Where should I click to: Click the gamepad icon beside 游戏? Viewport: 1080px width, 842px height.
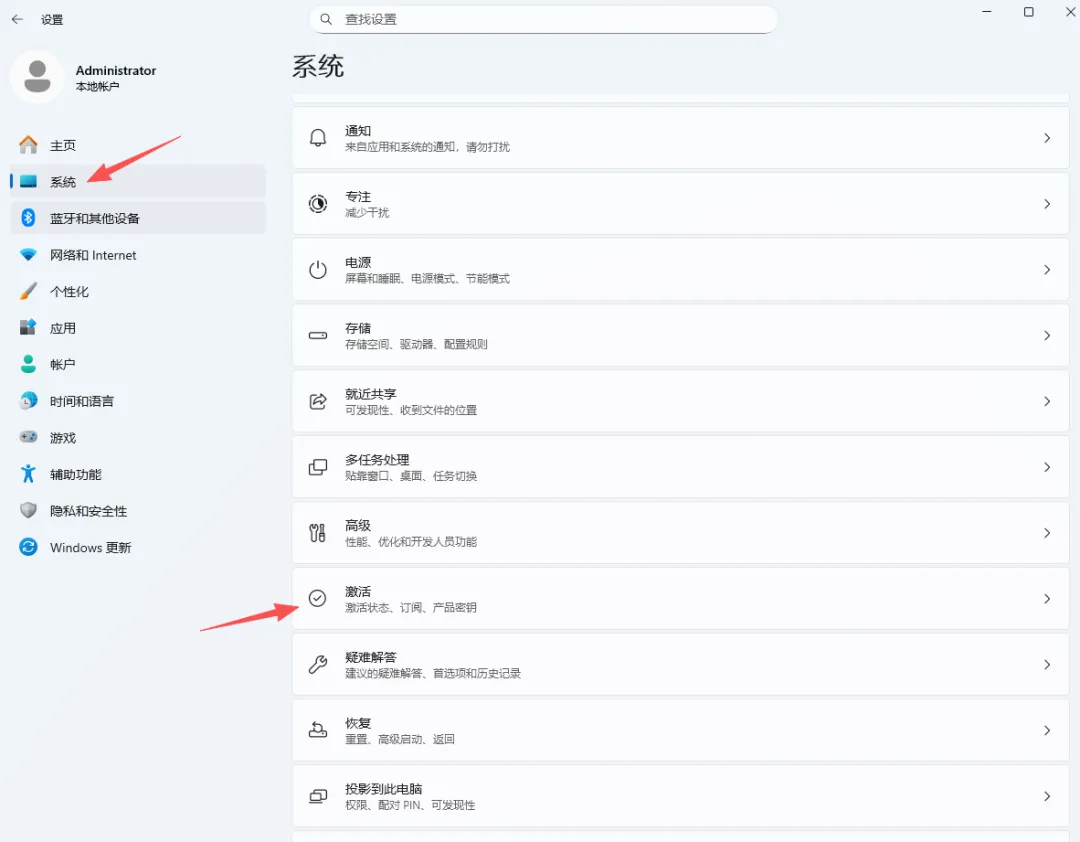pos(28,437)
